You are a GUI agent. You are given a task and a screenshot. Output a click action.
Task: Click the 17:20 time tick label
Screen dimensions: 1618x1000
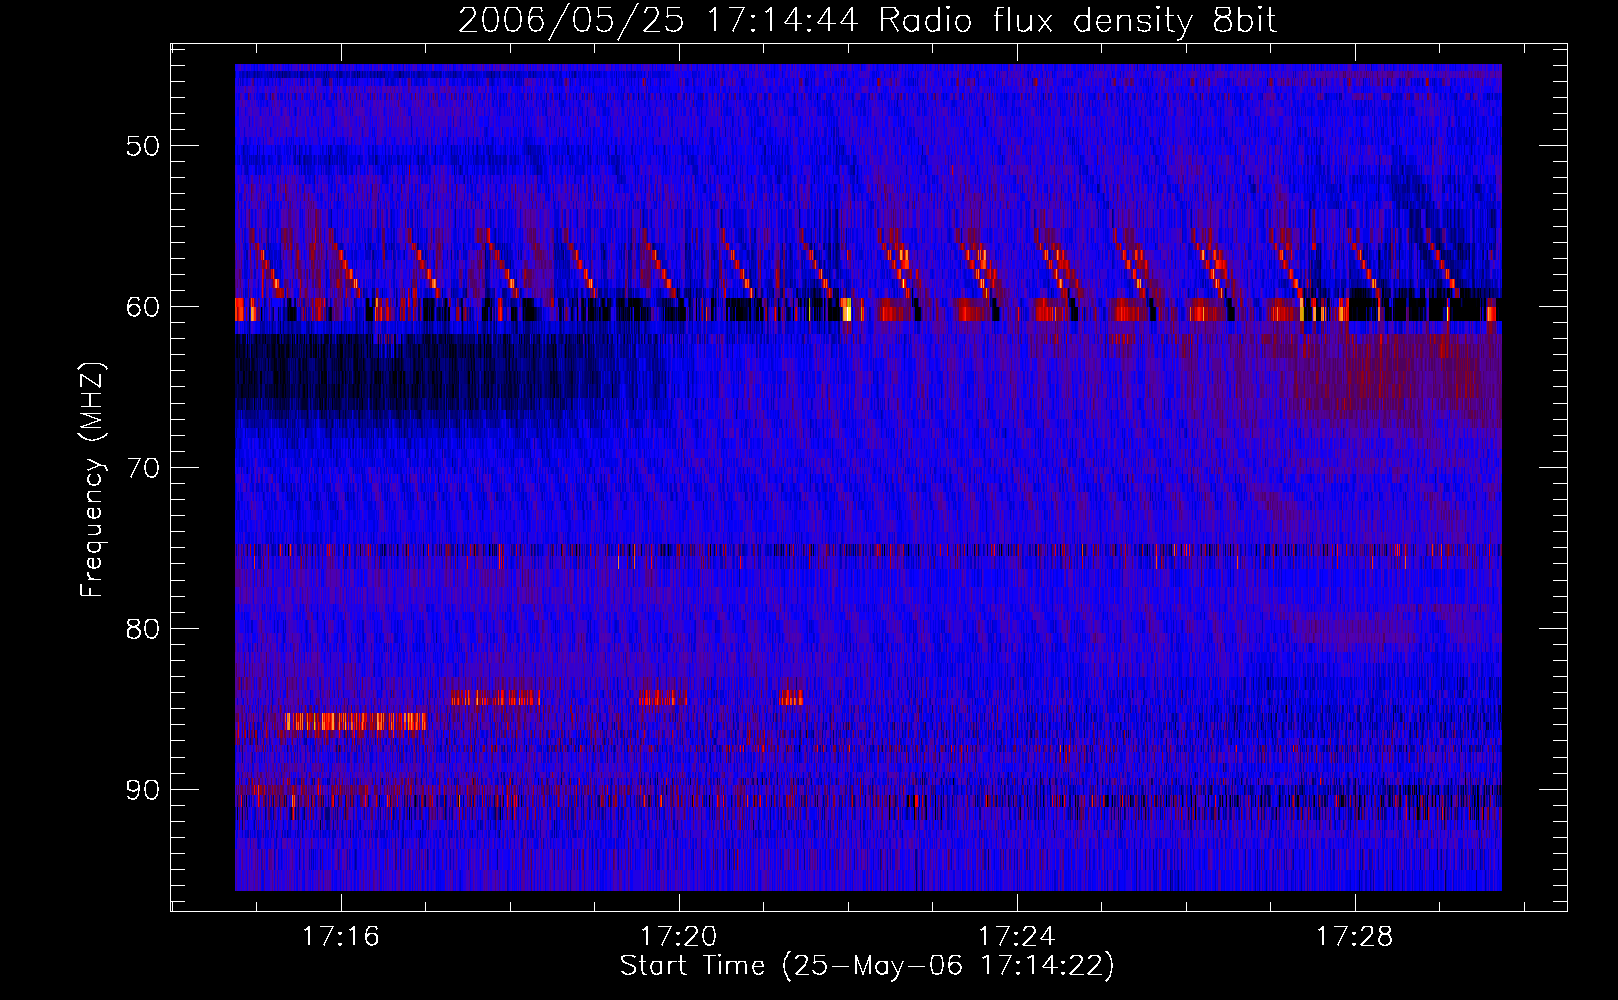(x=679, y=937)
